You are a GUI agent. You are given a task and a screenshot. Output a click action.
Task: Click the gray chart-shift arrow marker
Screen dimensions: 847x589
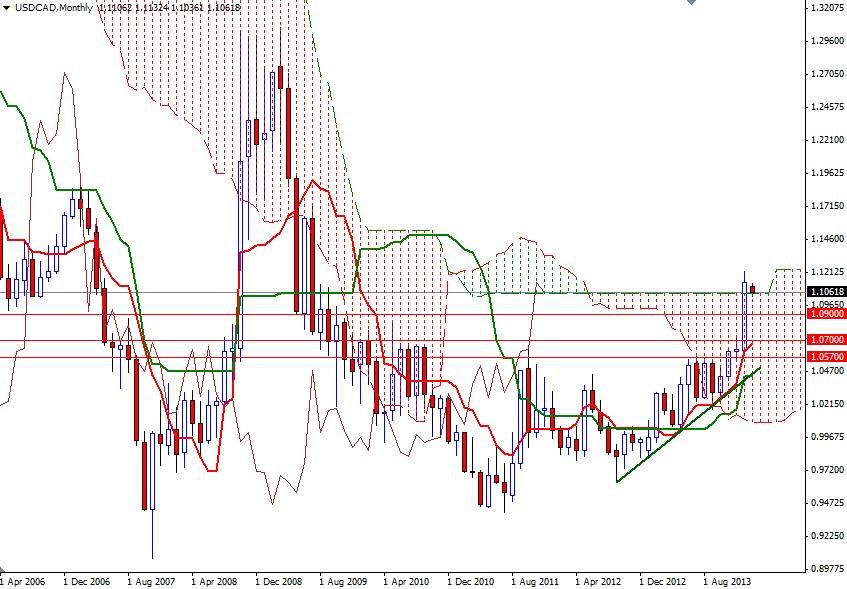pyautogui.click(x=689, y=6)
